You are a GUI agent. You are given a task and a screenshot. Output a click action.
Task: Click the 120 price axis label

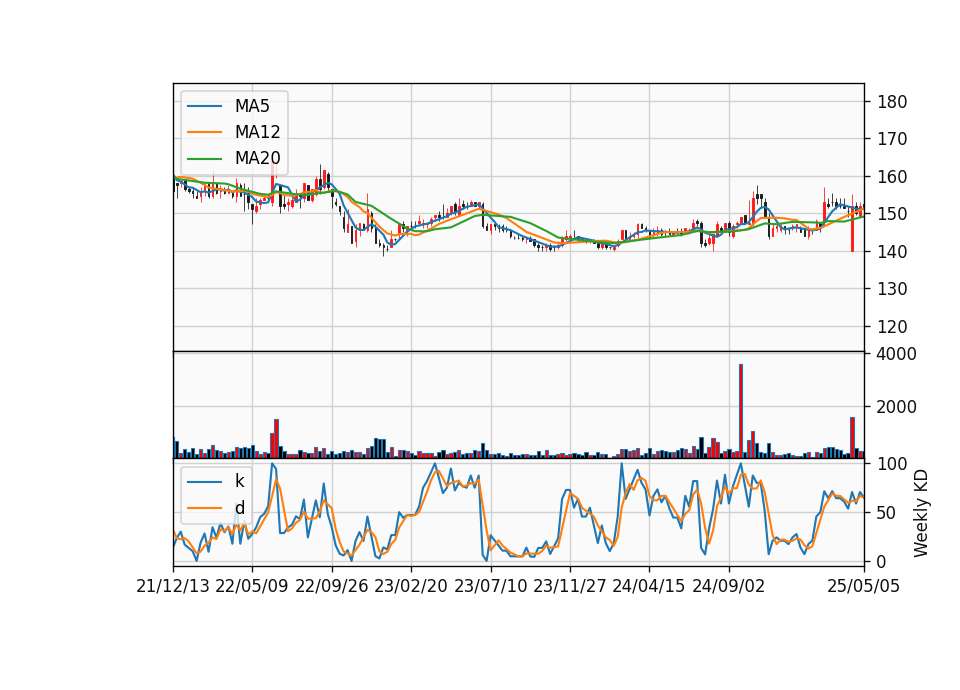(x=892, y=327)
